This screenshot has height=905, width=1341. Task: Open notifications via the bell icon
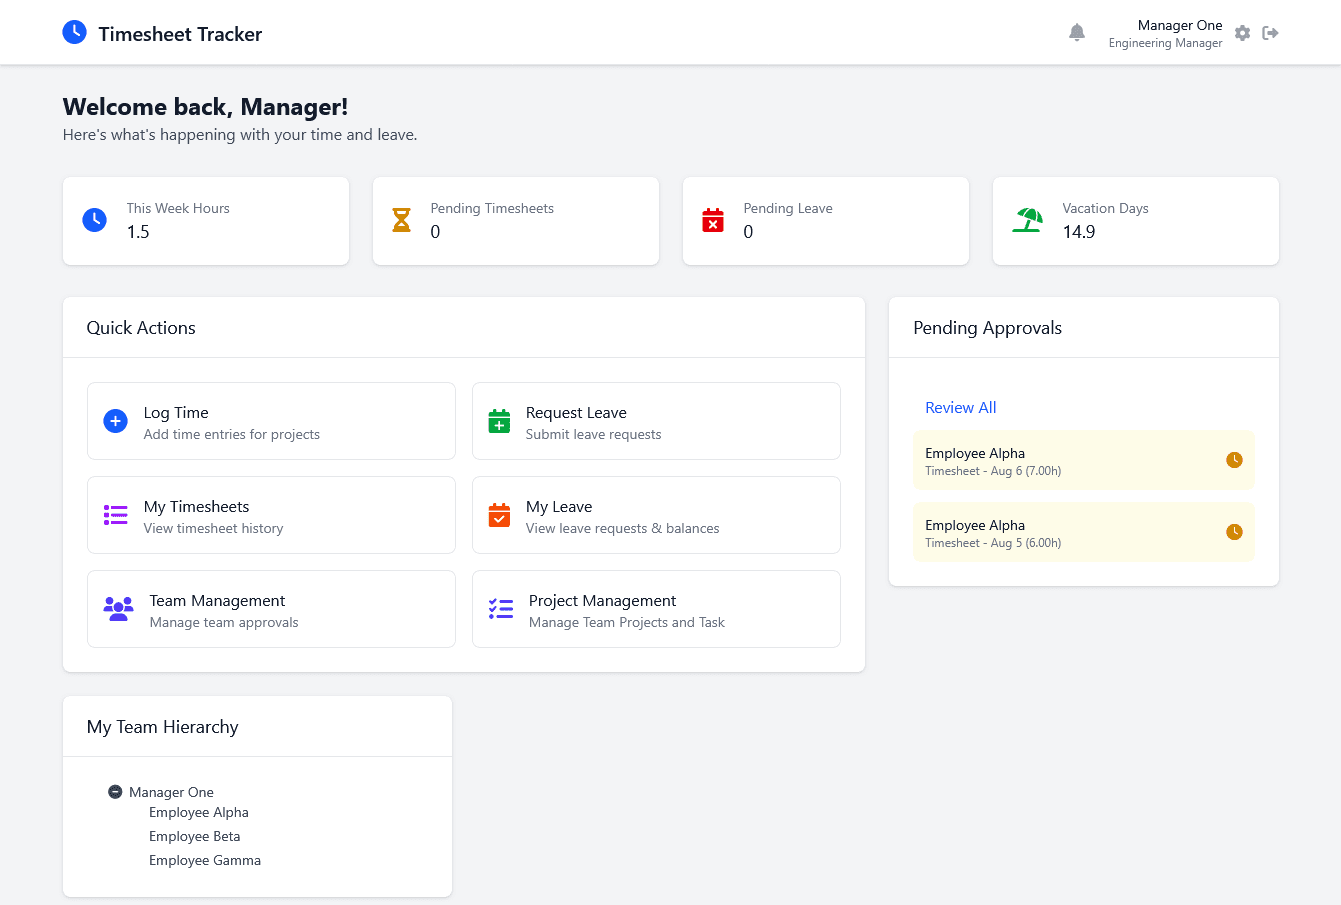(1077, 32)
